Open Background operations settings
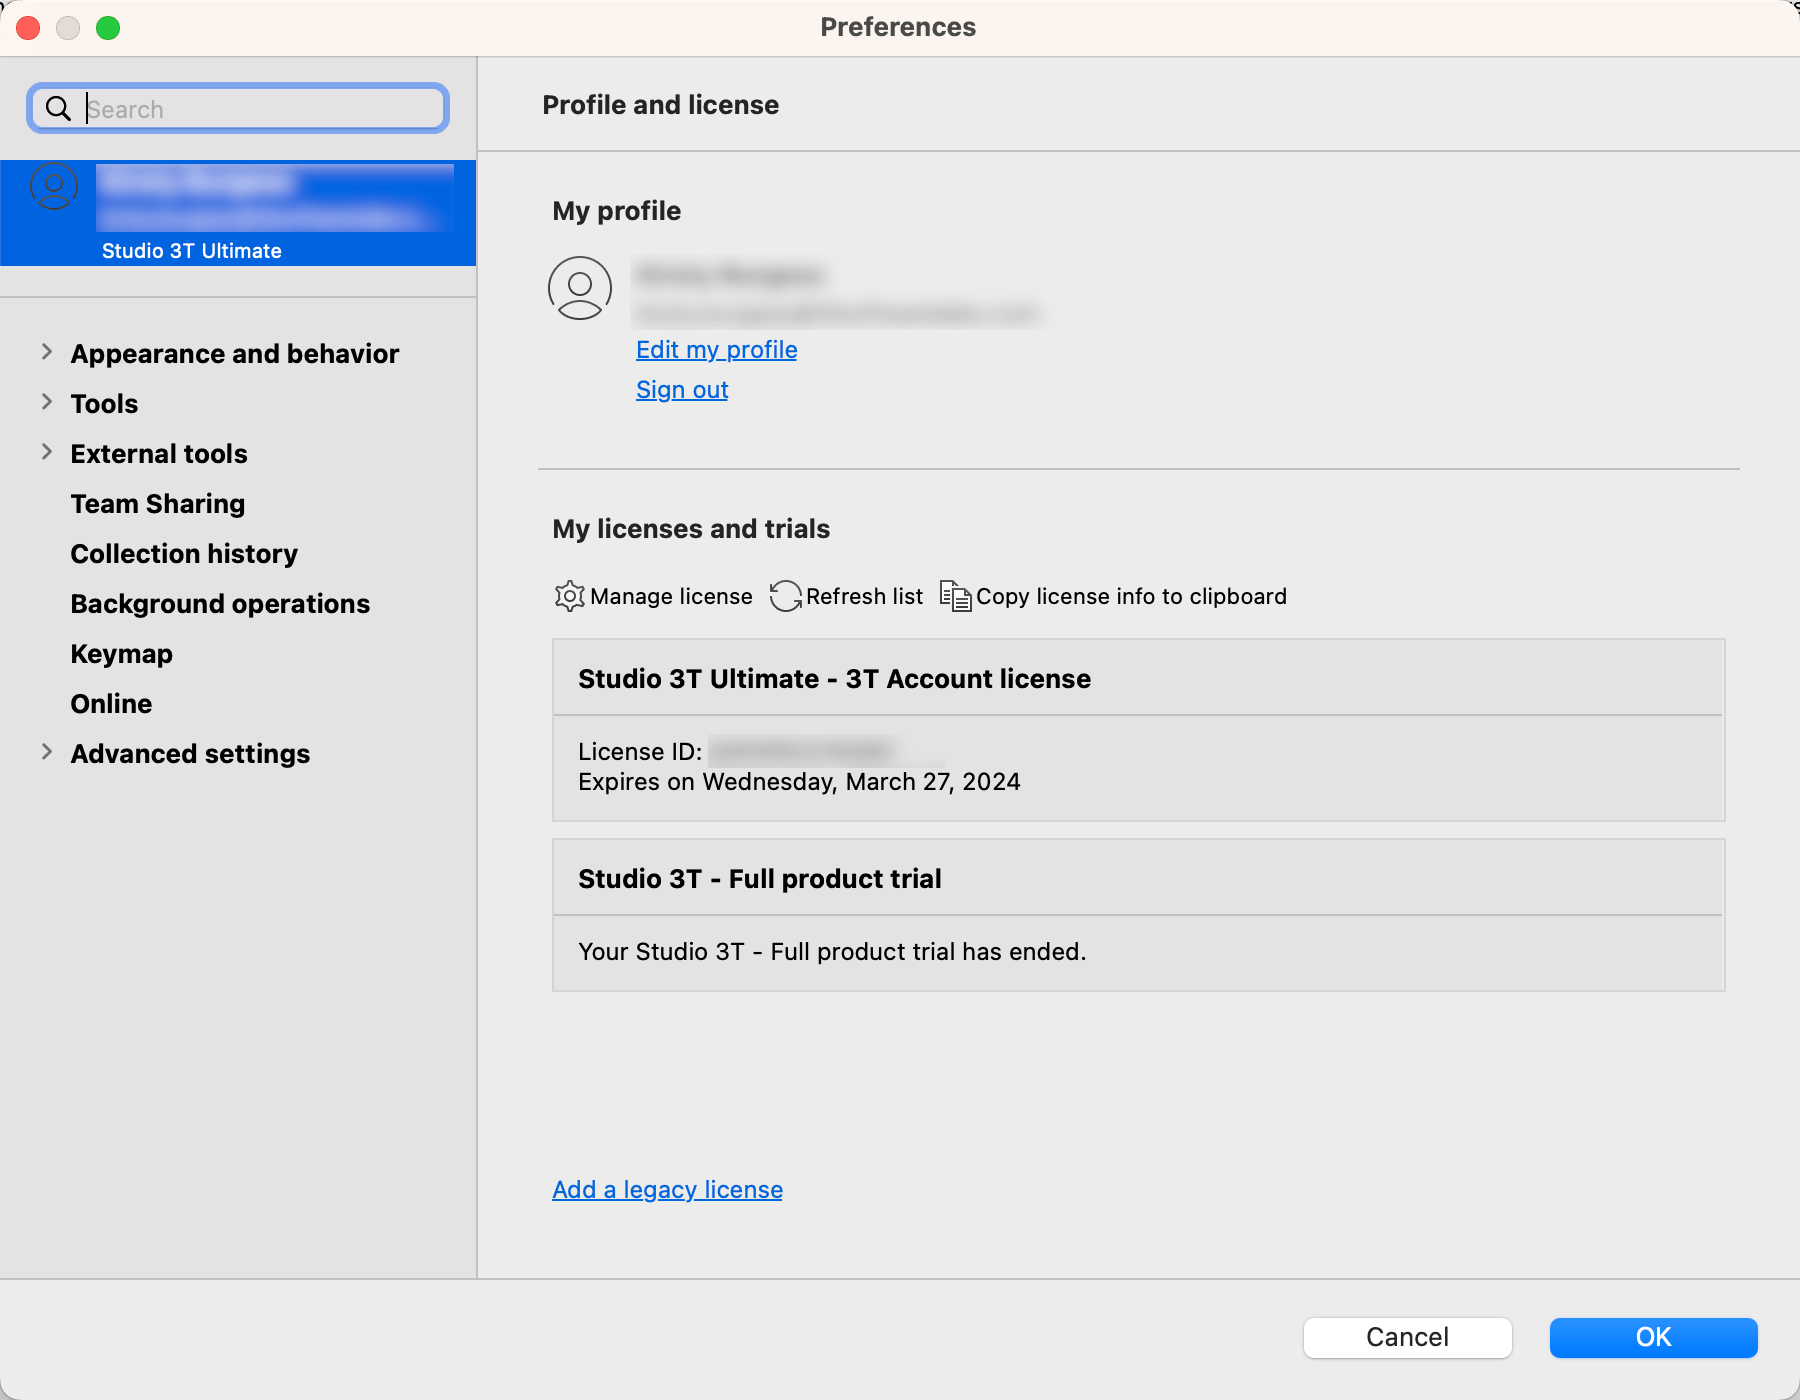Image resolution: width=1800 pixels, height=1400 pixels. coord(220,604)
